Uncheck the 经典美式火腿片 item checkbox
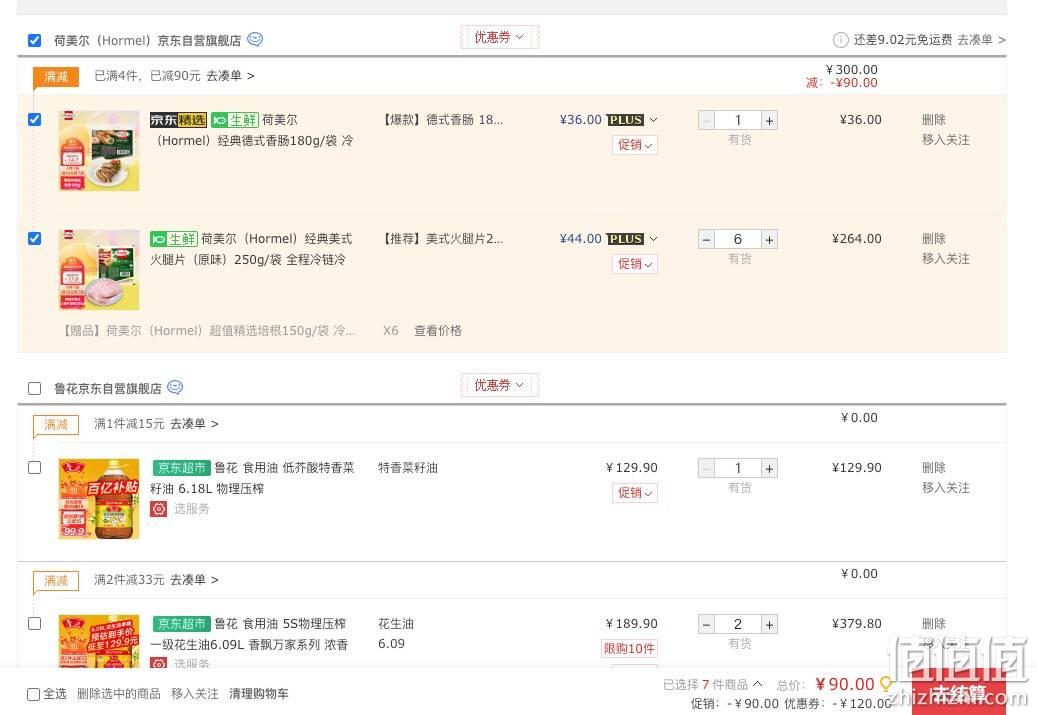 (34, 239)
